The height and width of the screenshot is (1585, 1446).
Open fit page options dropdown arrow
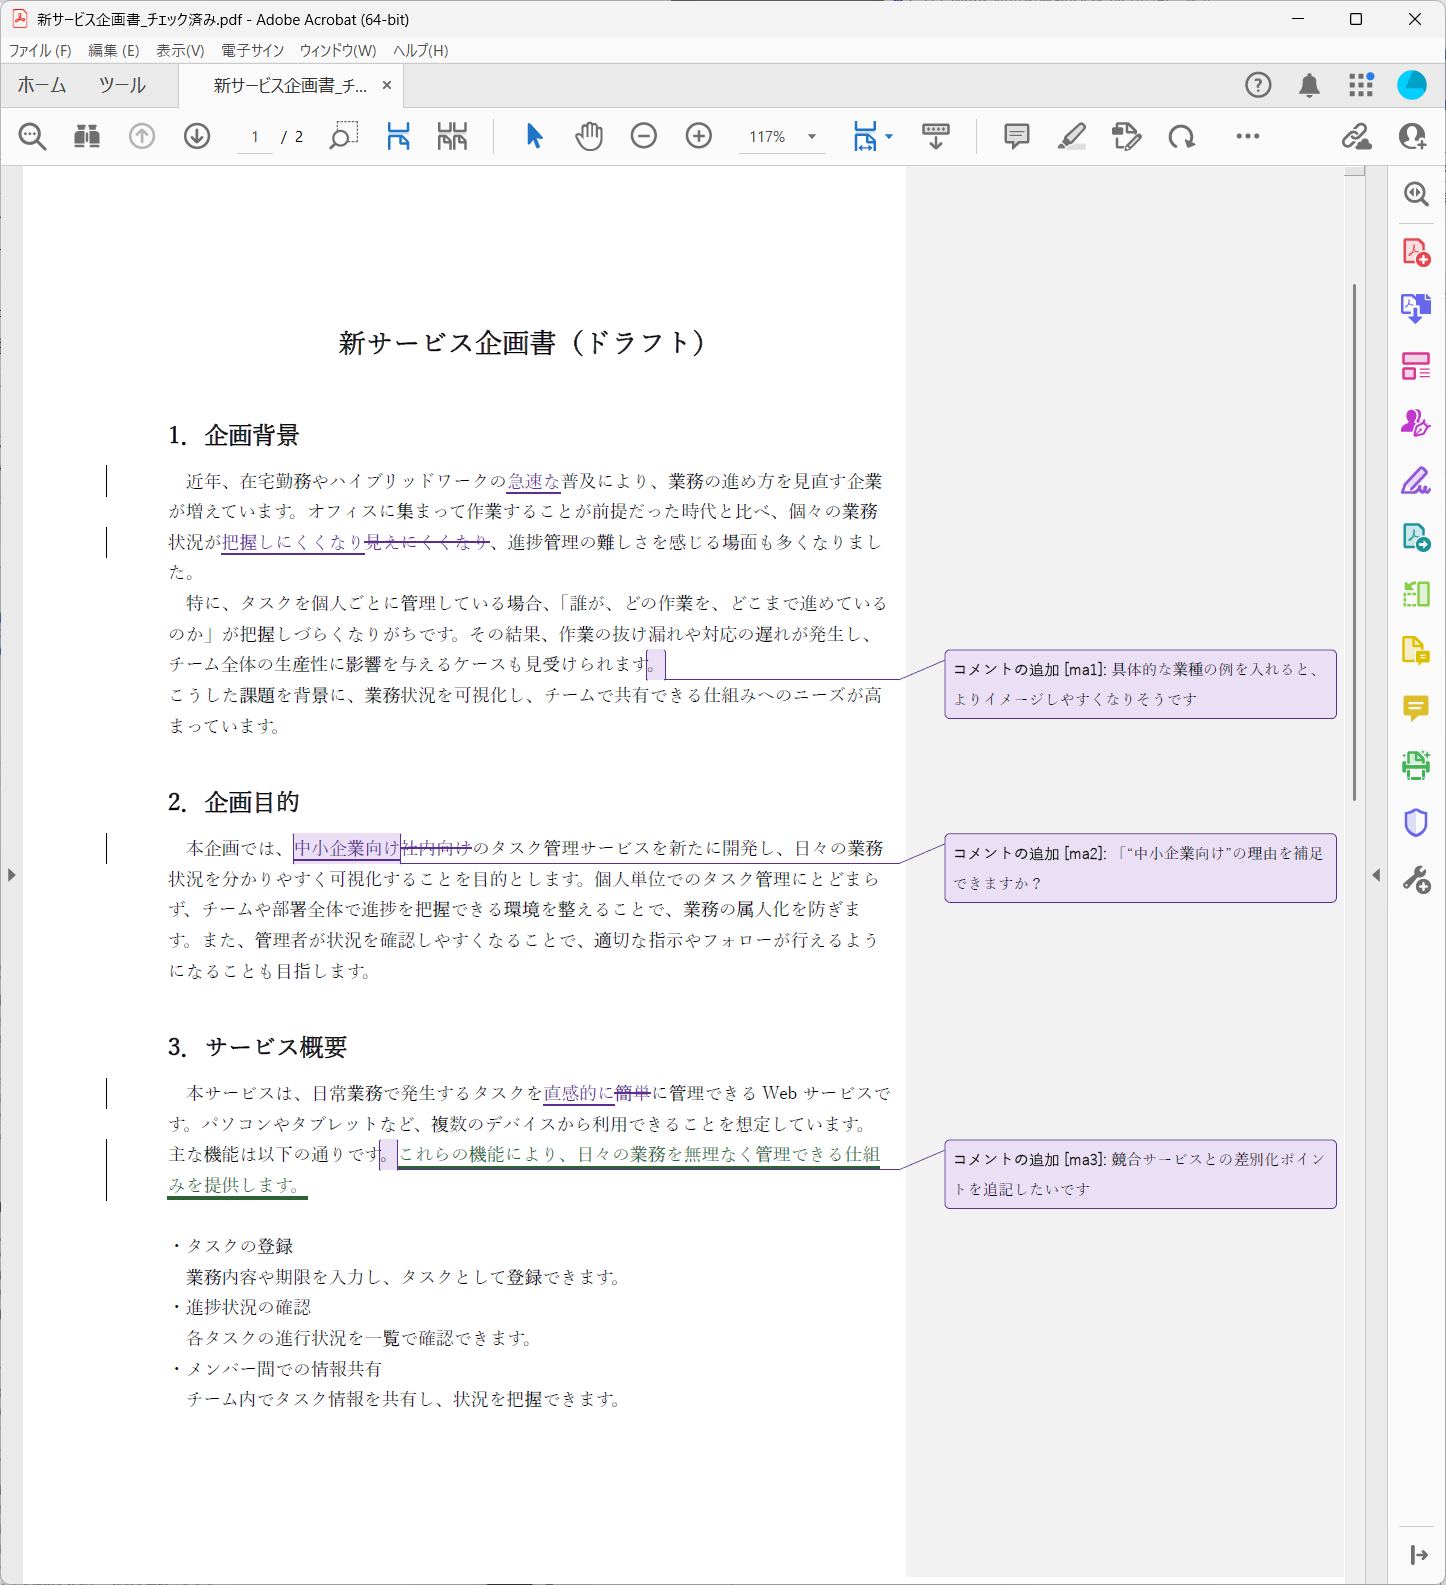889,137
